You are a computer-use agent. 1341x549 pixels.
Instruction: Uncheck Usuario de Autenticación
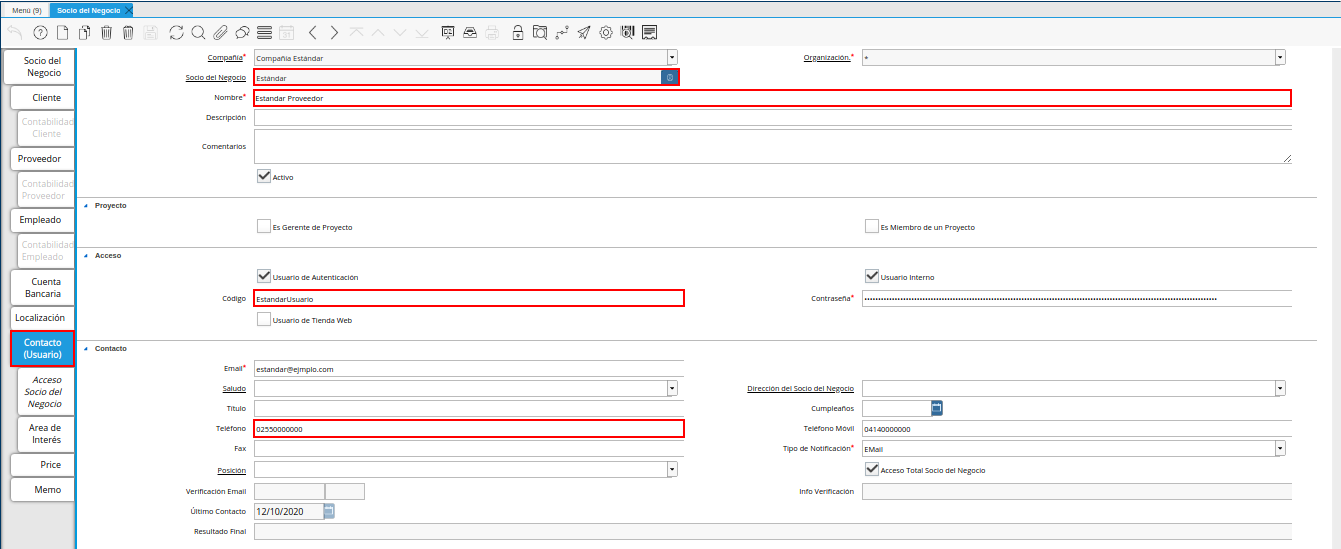click(264, 276)
